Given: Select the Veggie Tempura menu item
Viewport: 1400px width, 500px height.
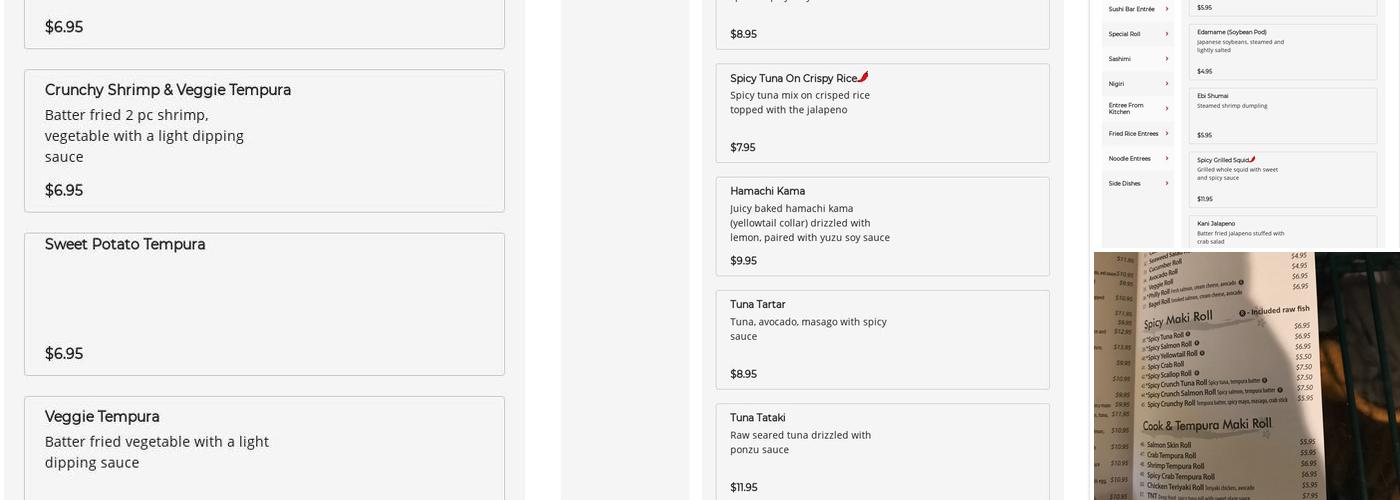Looking at the screenshot, I should tap(264, 448).
